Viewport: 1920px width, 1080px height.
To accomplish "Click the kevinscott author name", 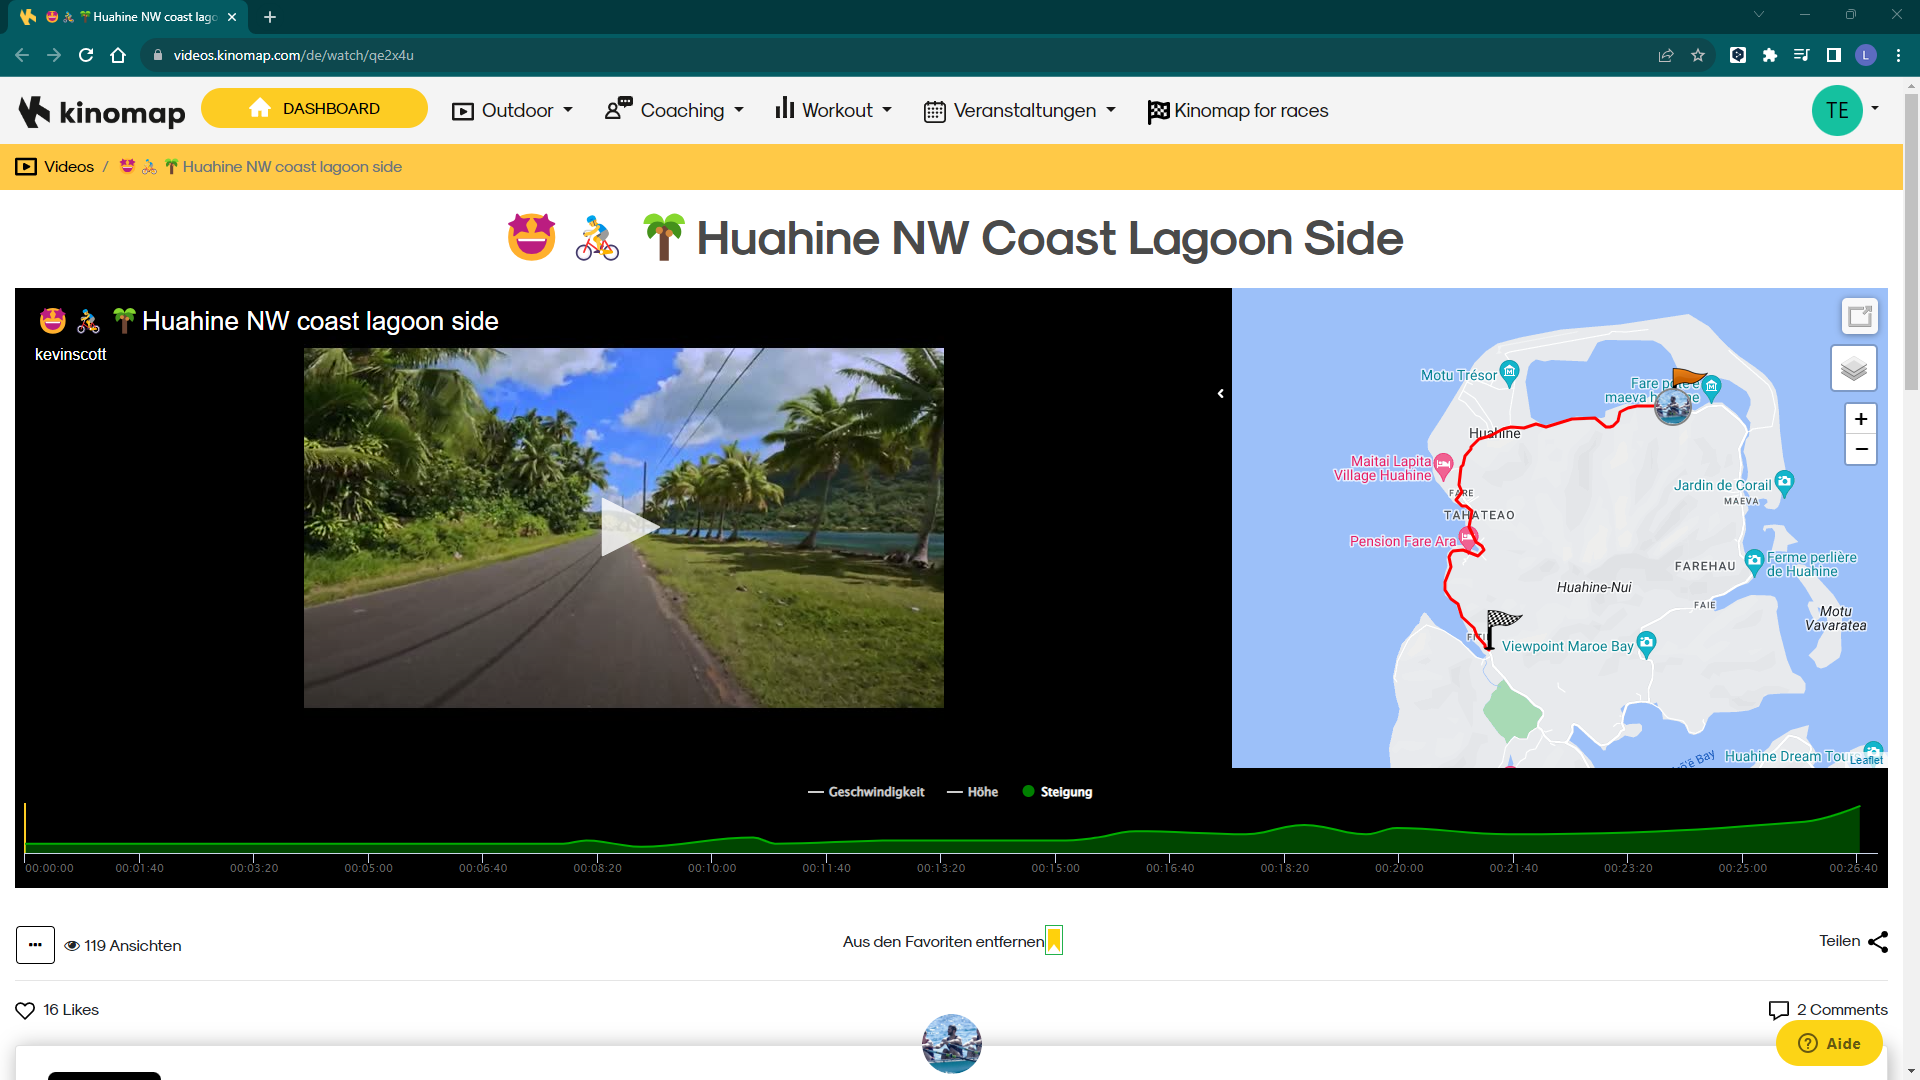I will point(70,355).
